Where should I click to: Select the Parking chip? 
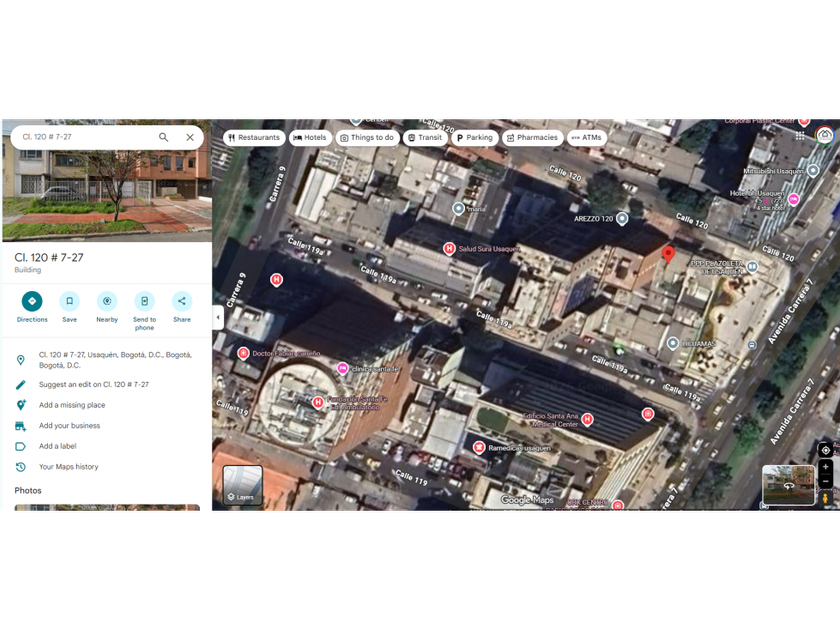[475, 138]
